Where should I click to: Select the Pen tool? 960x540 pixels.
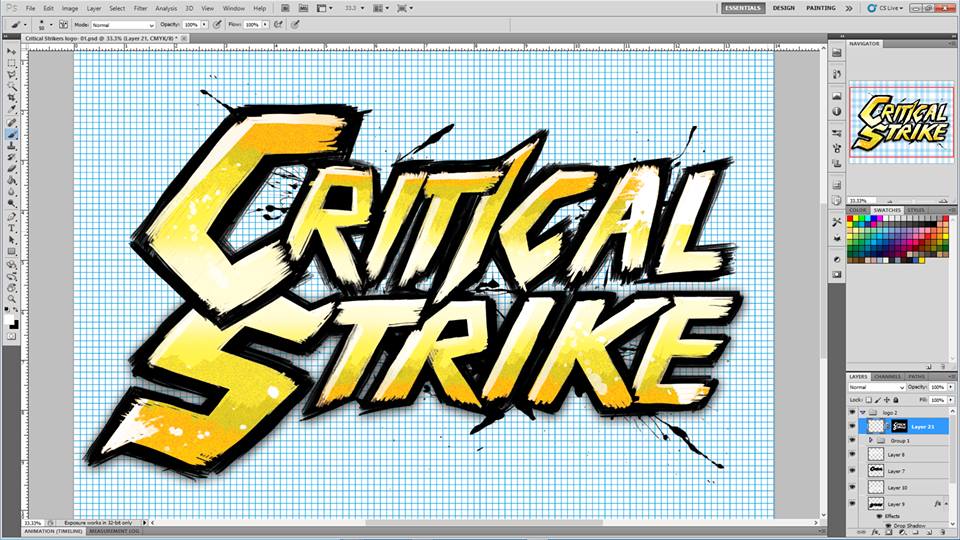tap(12, 217)
